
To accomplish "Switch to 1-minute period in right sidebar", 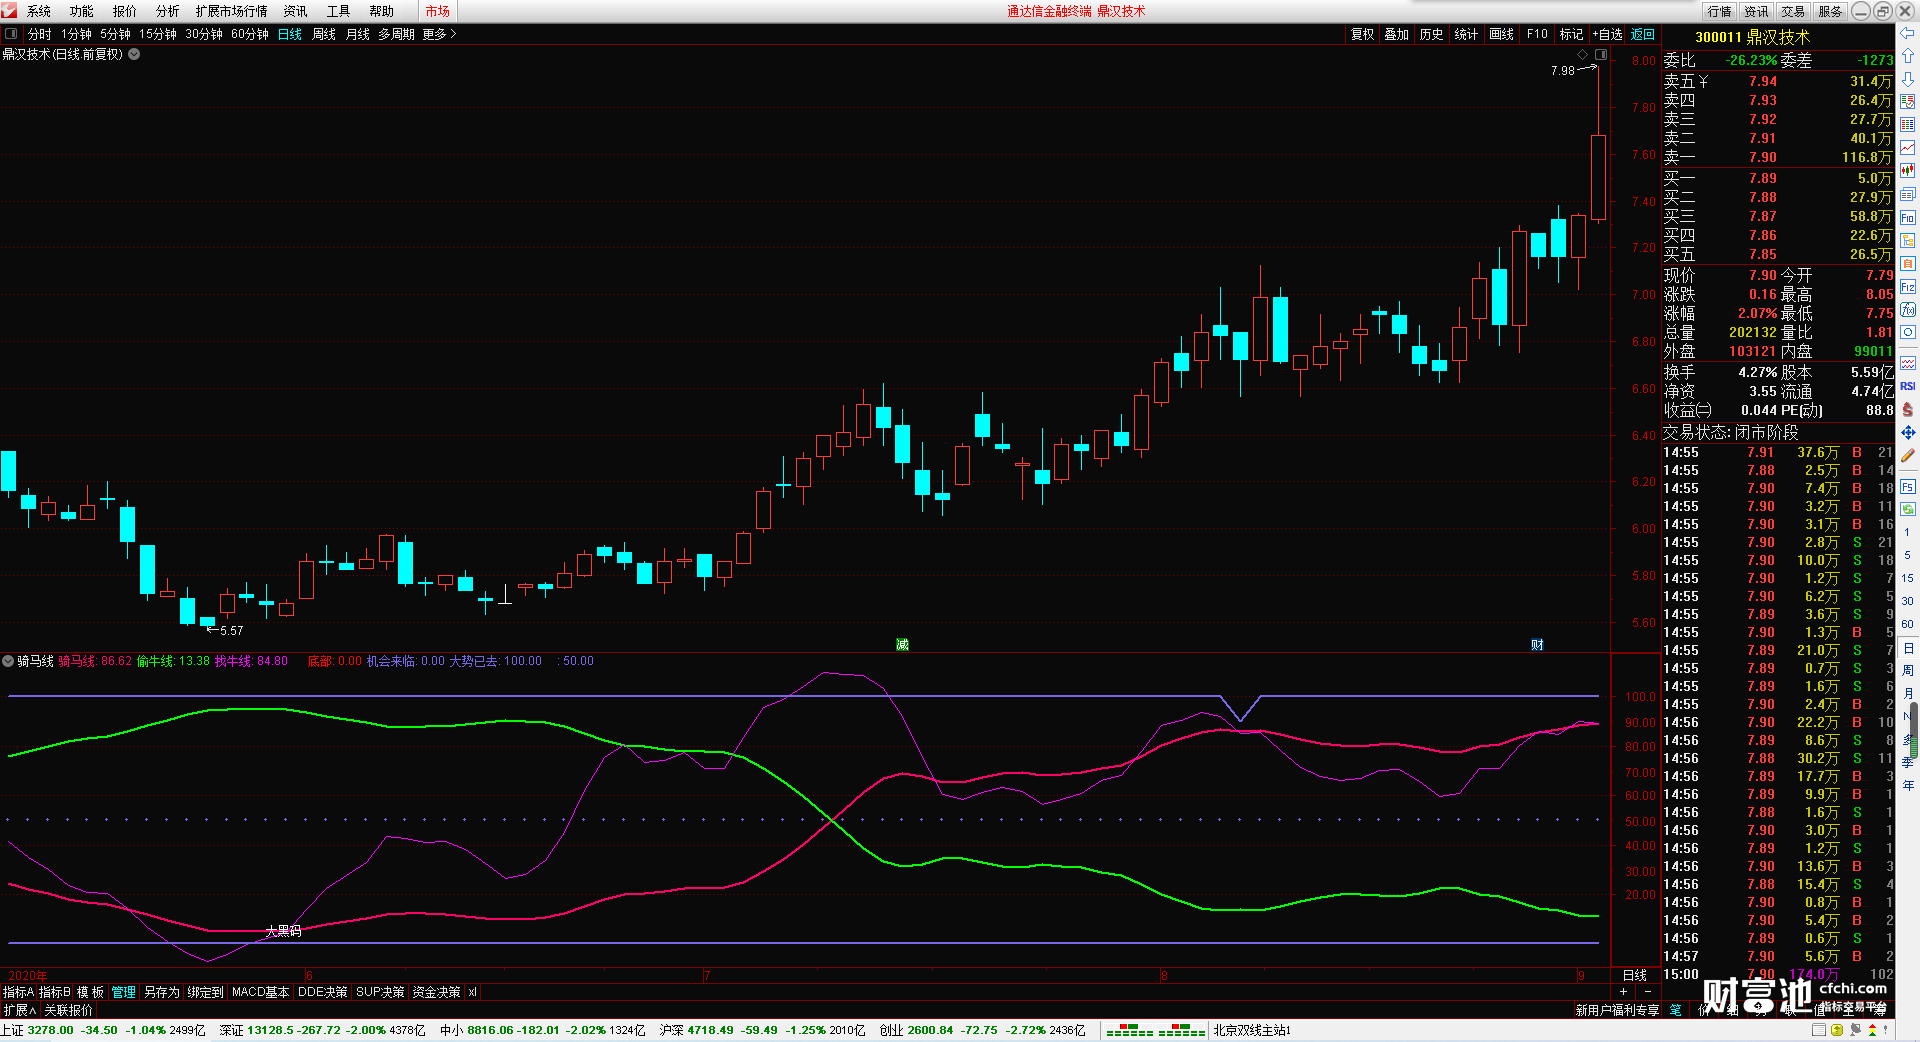I will [1907, 532].
